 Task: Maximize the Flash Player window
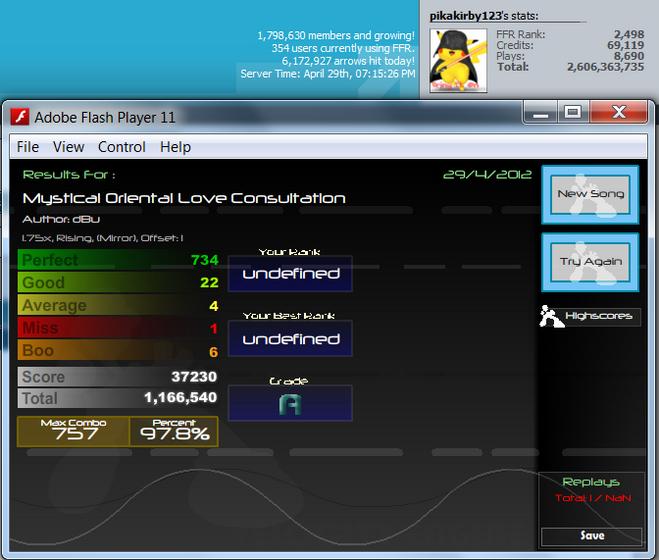click(x=573, y=112)
